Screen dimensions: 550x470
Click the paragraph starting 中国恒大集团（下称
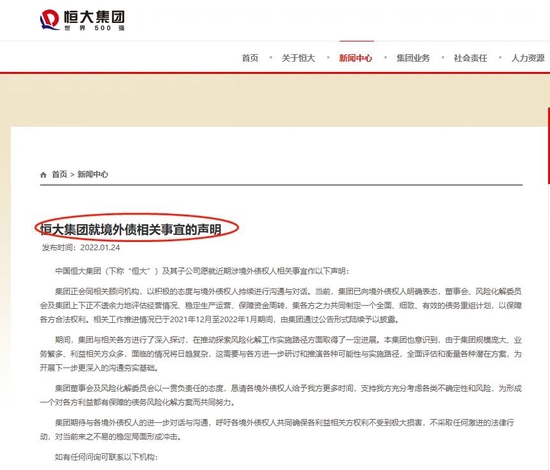point(202,271)
